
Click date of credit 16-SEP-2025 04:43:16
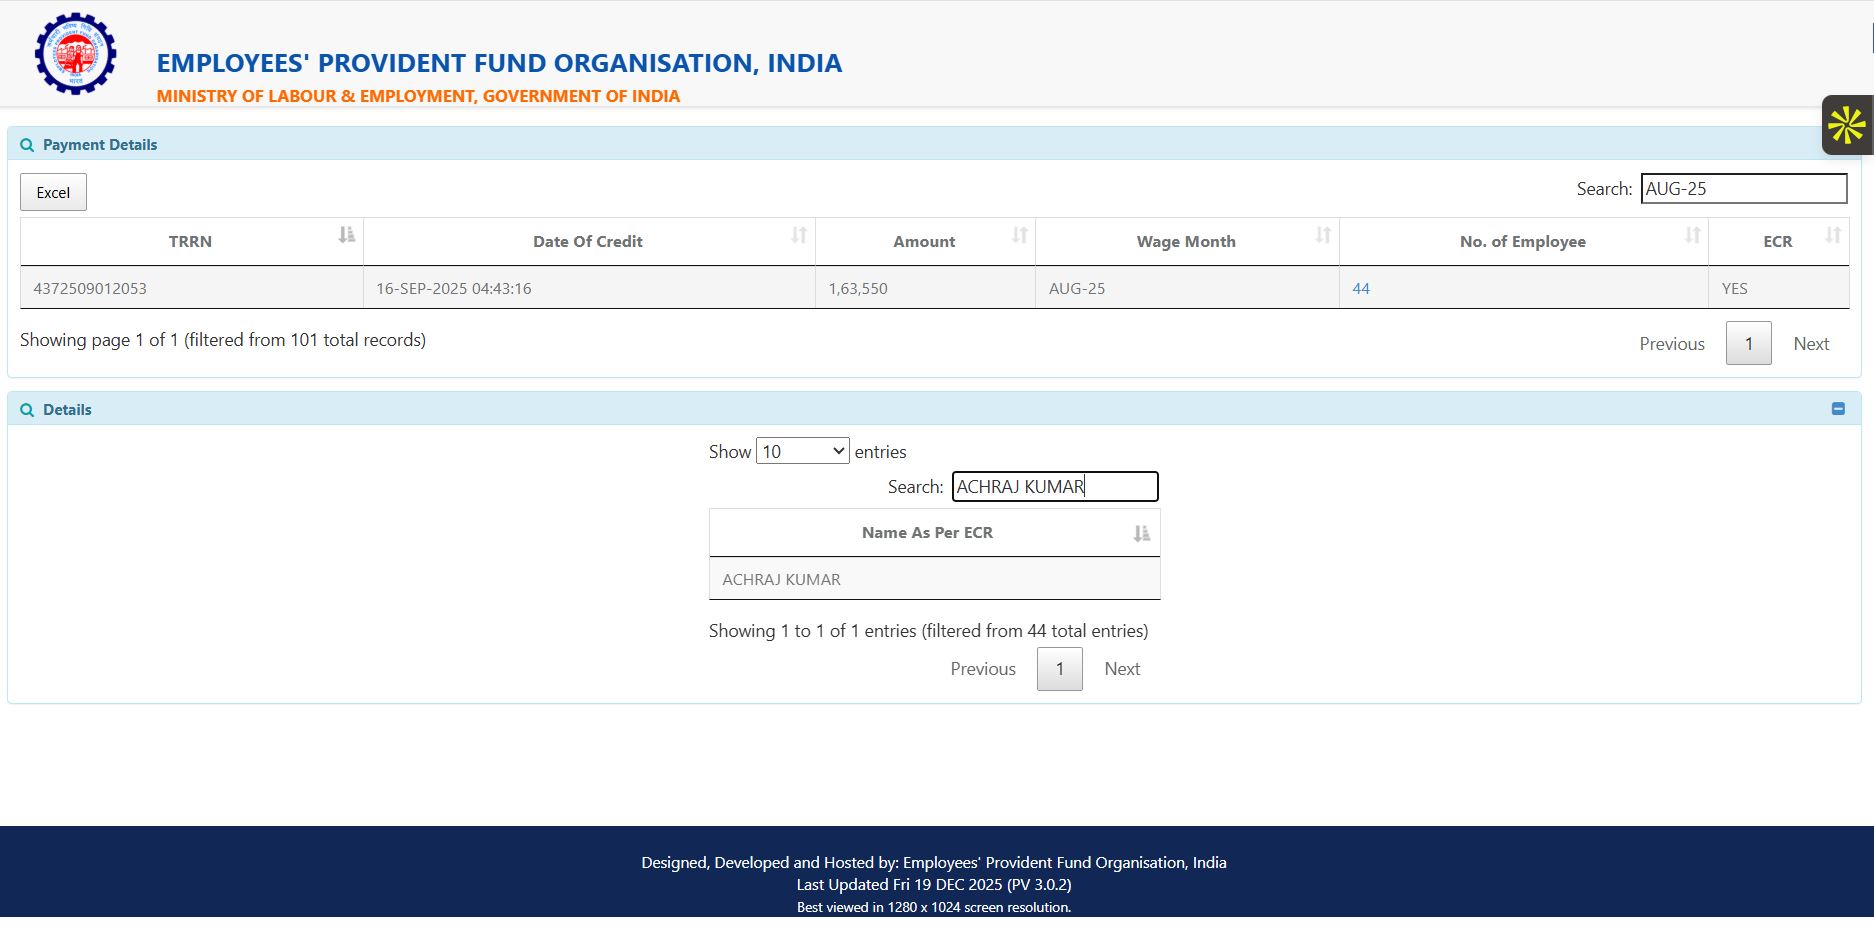454,288
